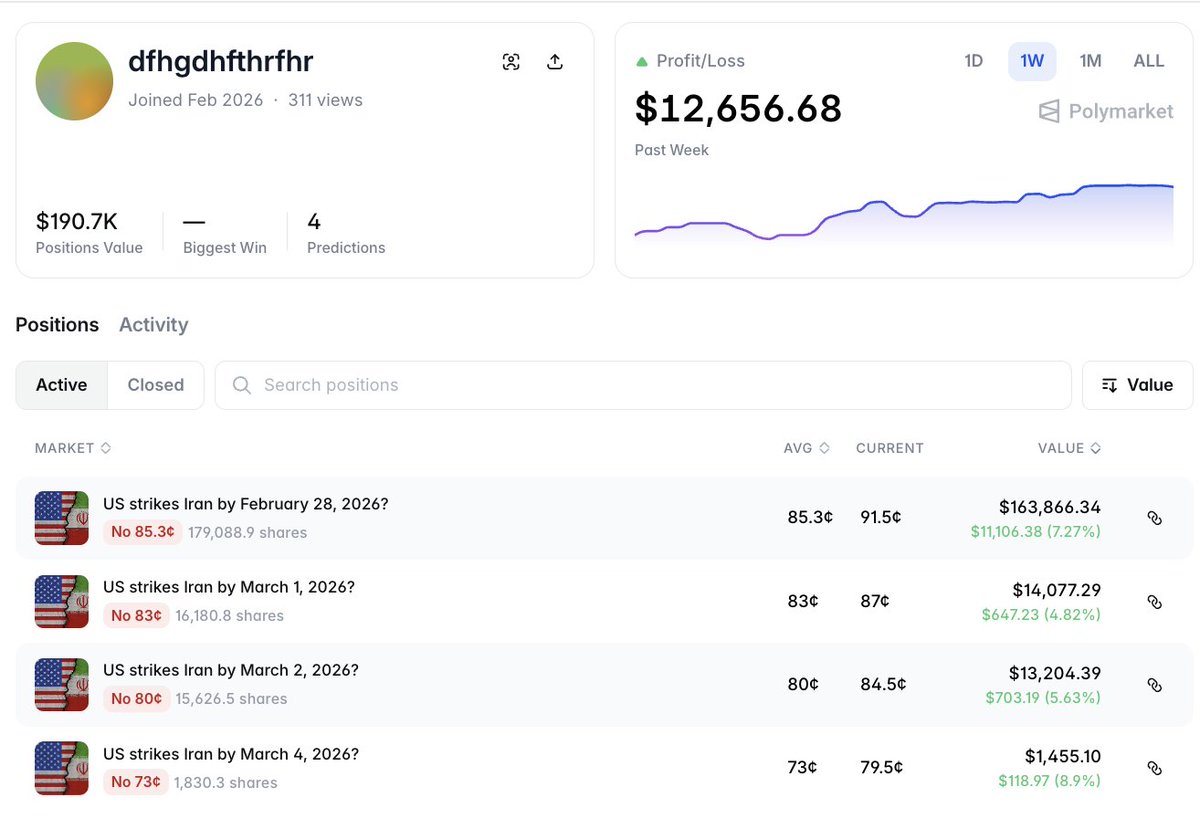Open 'US strikes Iran by February 28, 2026?' market
The image size is (1200, 829).
(x=246, y=504)
